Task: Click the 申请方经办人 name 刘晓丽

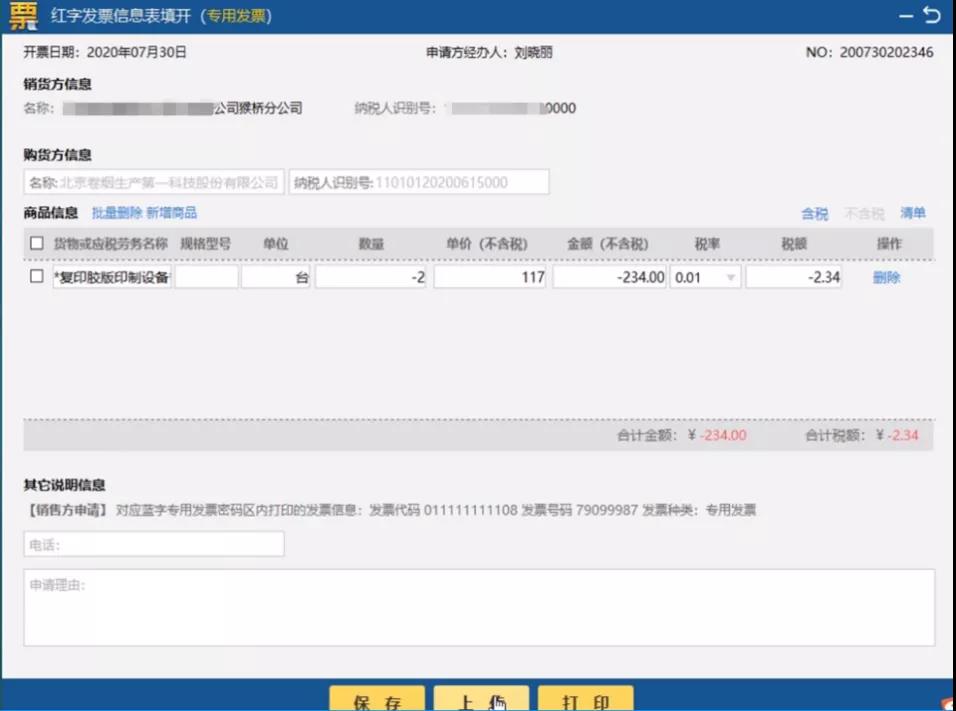Action: pos(533,52)
